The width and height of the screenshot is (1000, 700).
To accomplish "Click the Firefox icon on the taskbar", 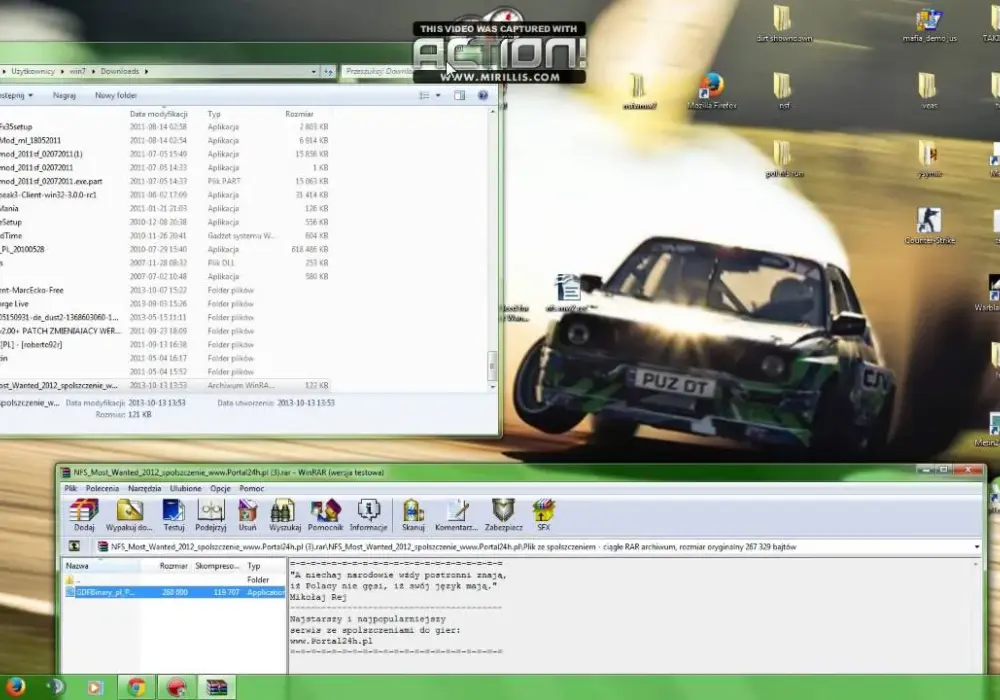I will click(14, 687).
